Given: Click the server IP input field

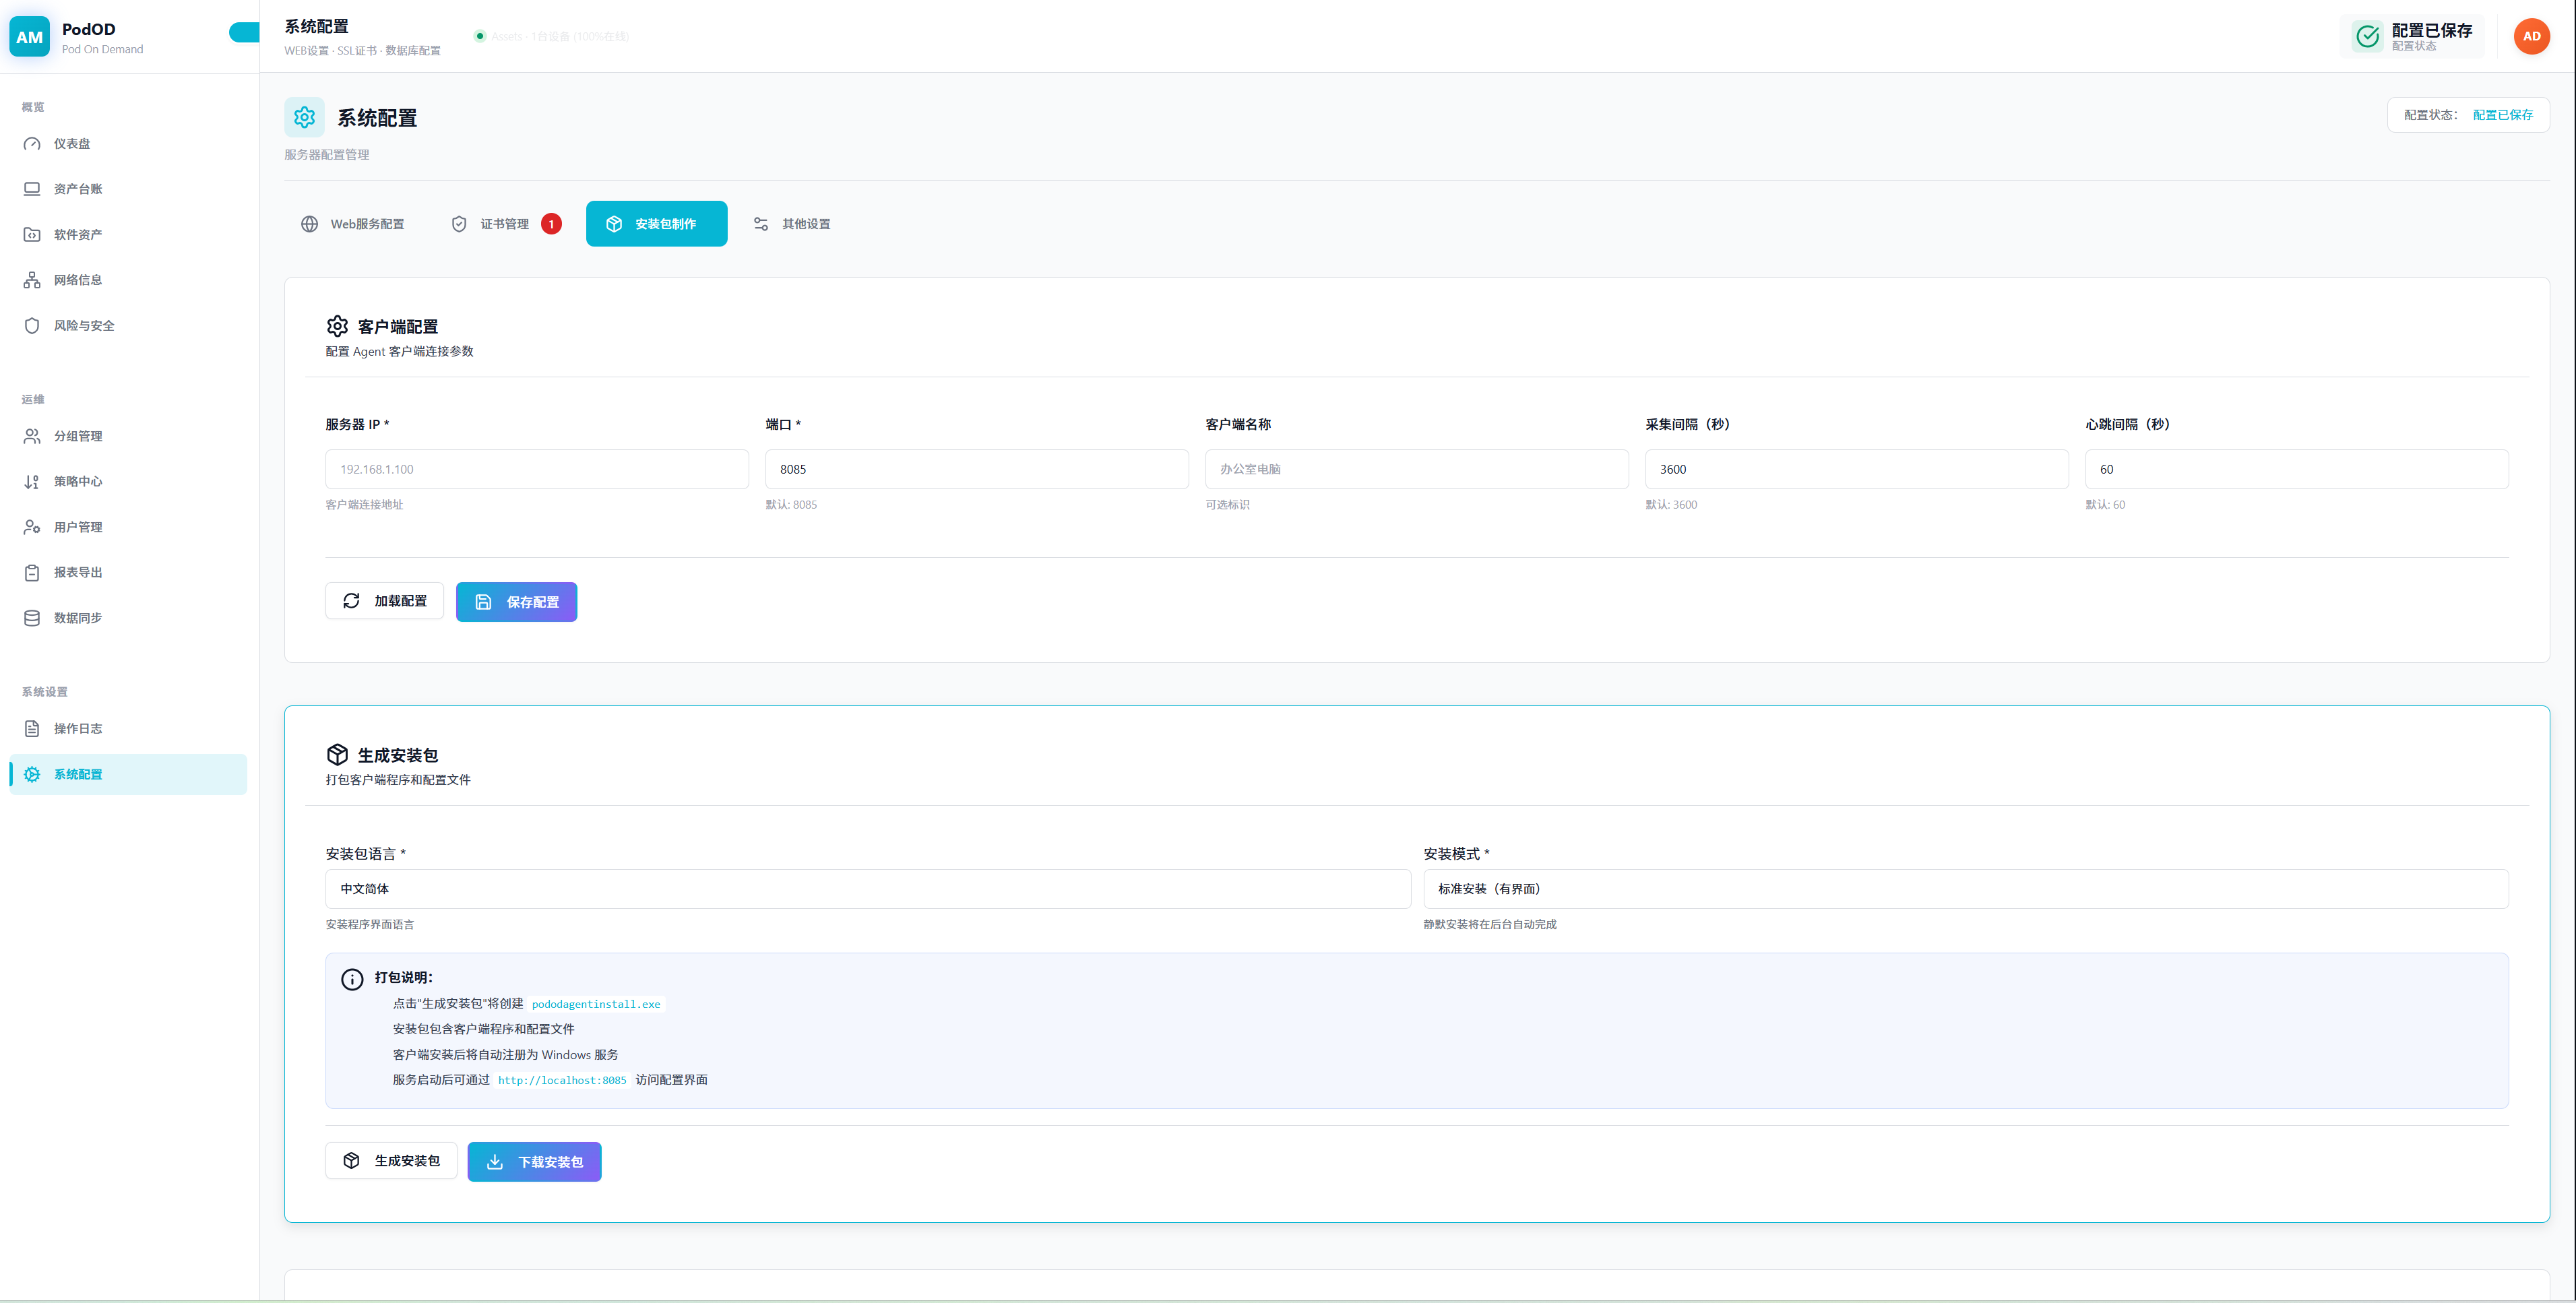Looking at the screenshot, I should [536, 469].
